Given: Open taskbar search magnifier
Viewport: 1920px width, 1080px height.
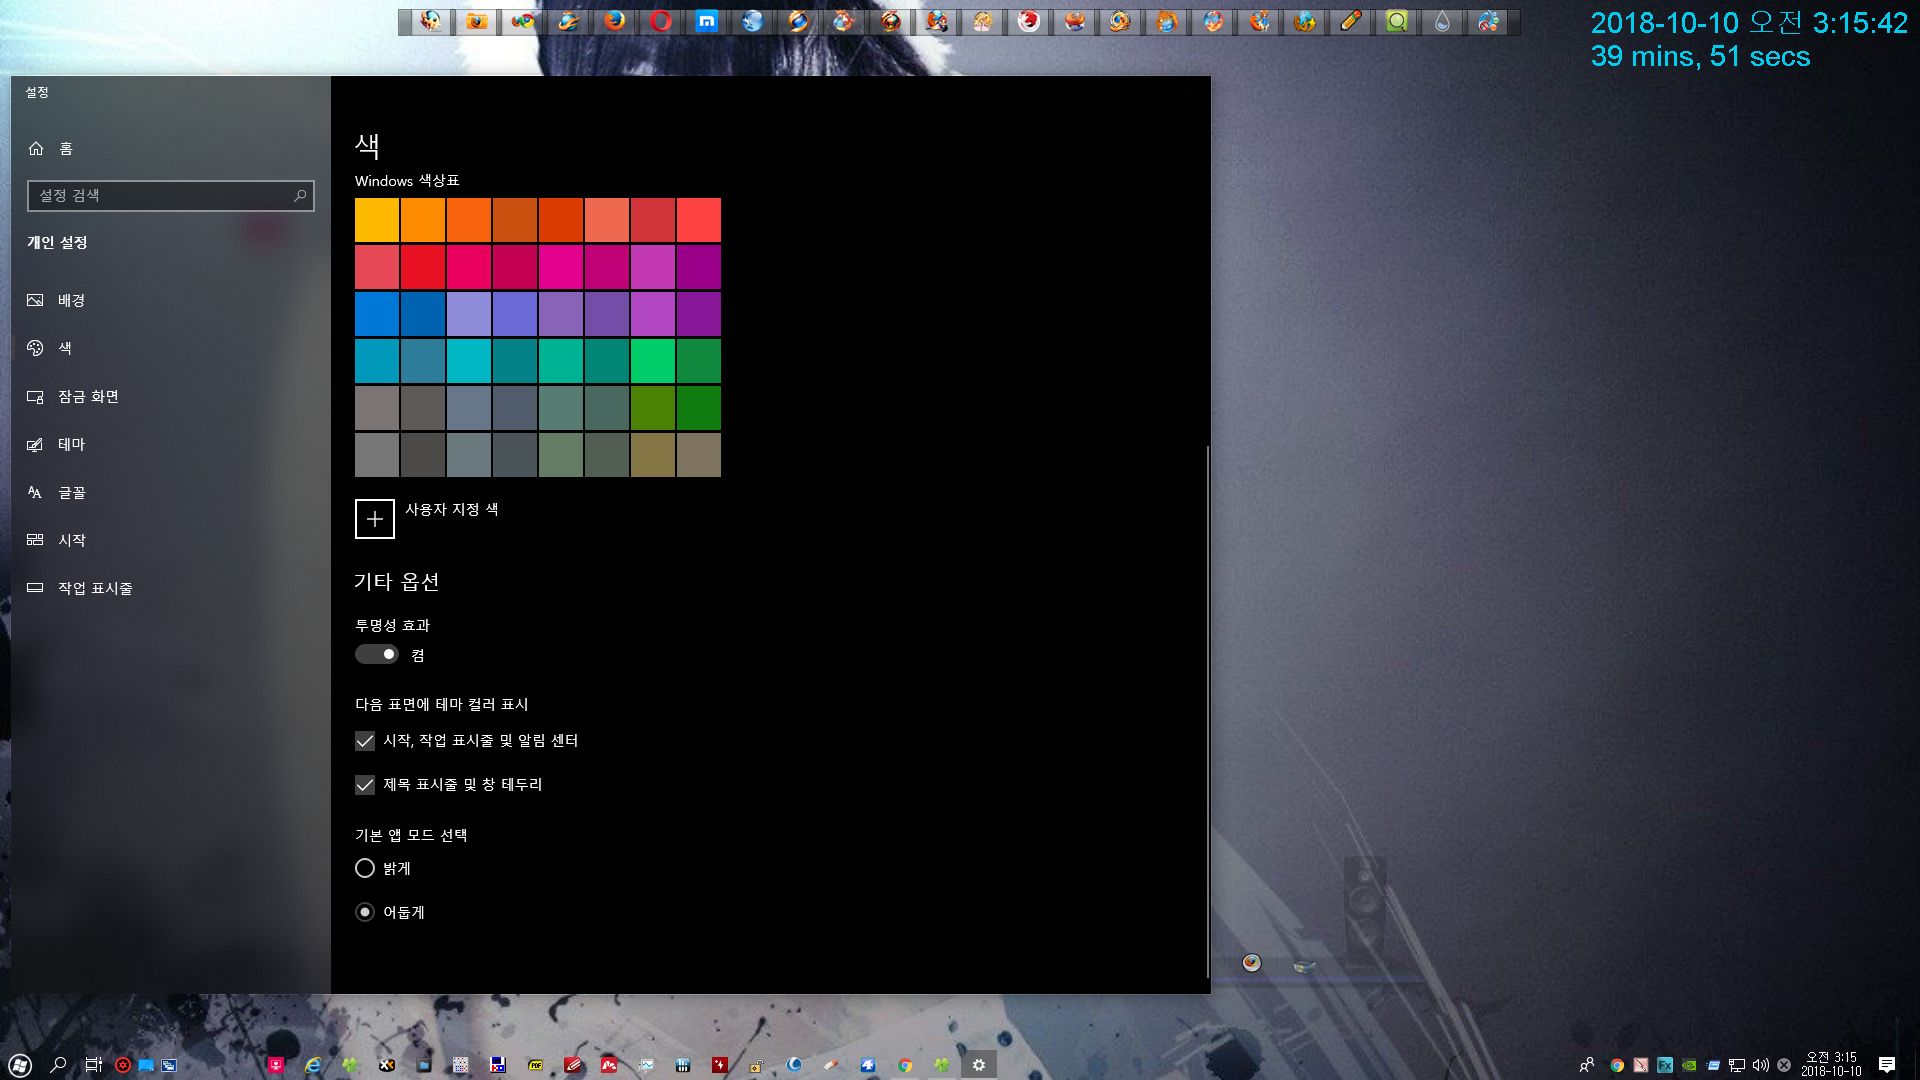Looking at the screenshot, I should [x=58, y=1065].
